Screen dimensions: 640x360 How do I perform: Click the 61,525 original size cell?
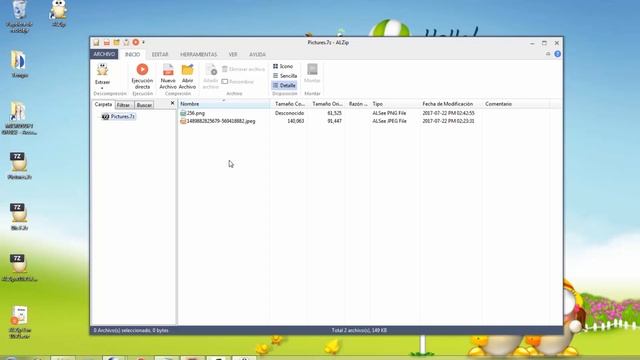click(335, 113)
